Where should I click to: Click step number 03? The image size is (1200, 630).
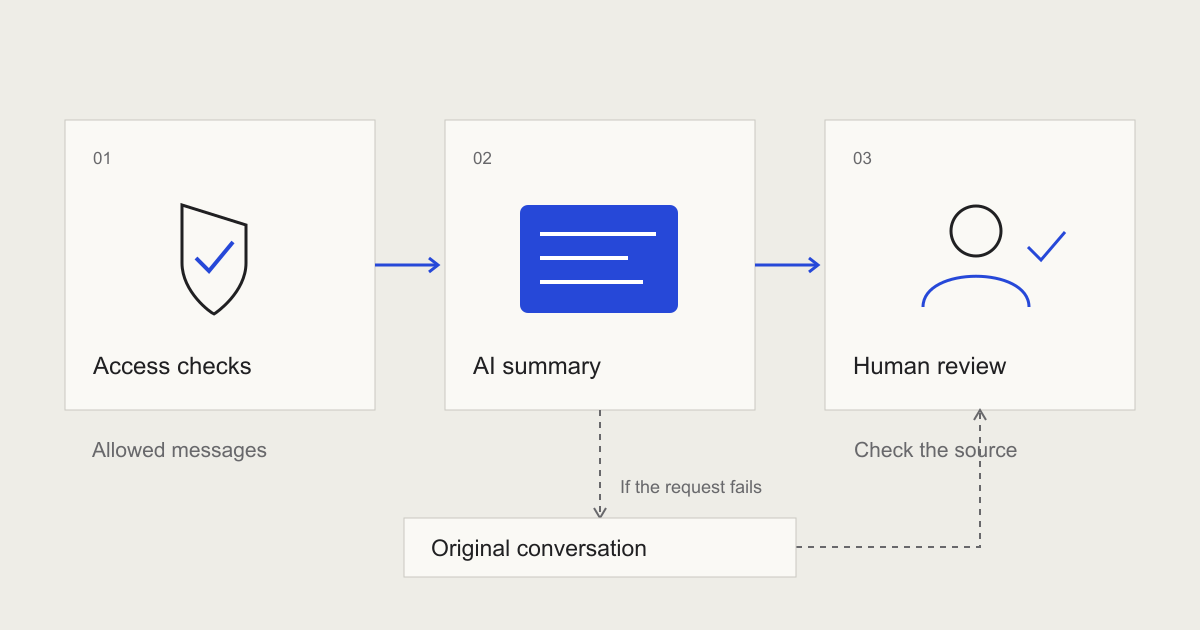862,158
